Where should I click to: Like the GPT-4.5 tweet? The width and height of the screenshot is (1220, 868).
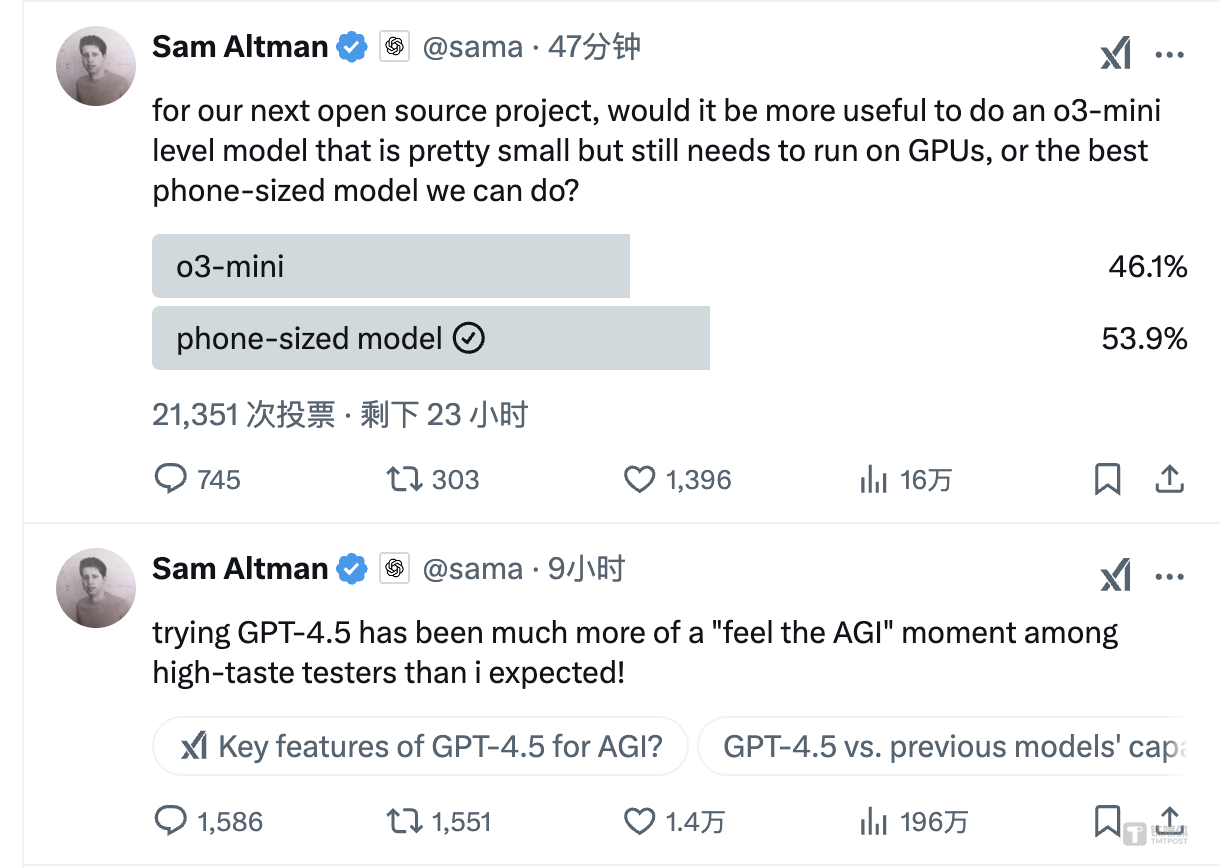(639, 822)
